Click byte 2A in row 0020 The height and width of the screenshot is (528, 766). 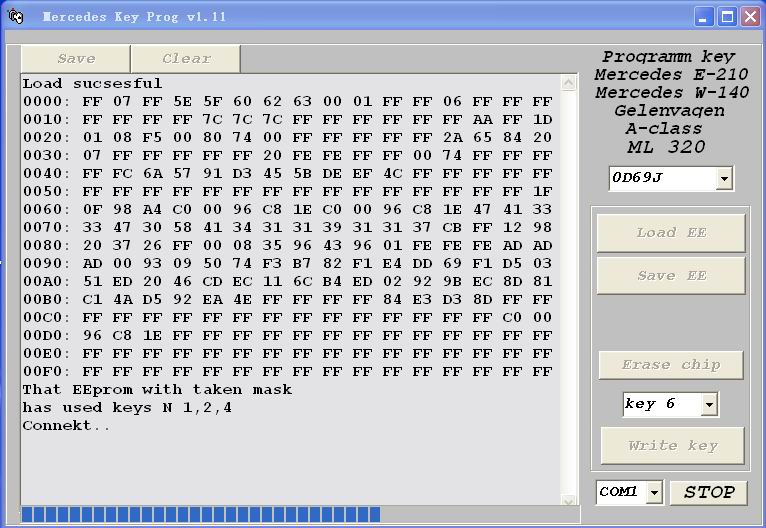tap(452, 137)
